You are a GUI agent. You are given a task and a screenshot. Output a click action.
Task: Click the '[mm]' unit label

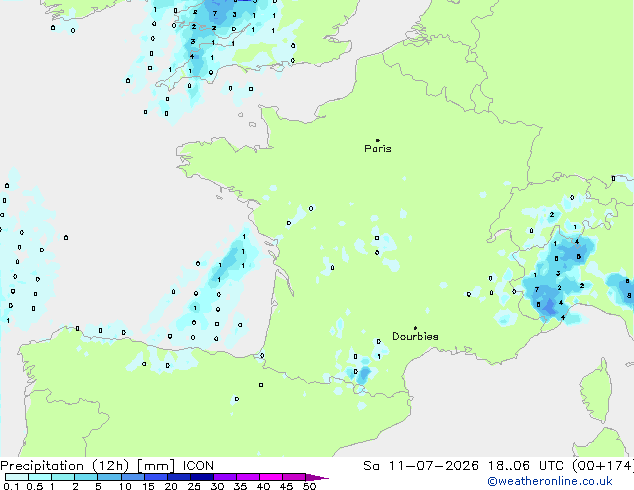click(156, 466)
